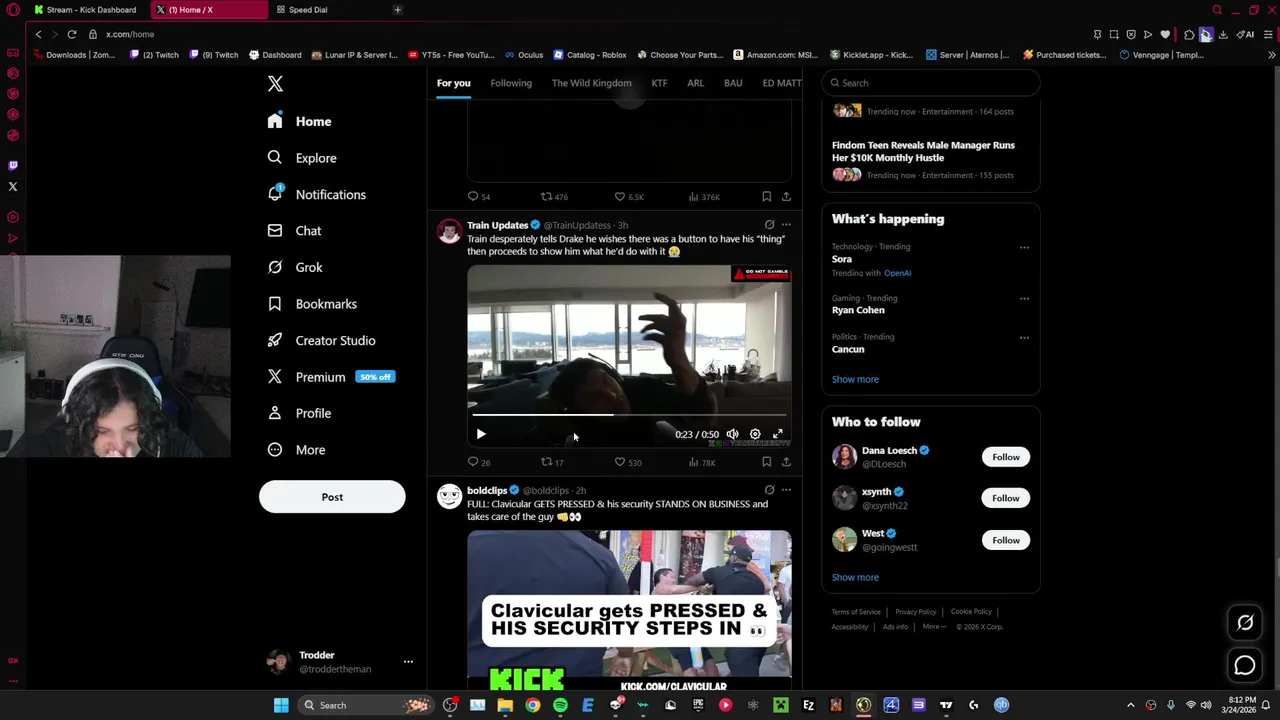Image resolution: width=1280 pixels, height=720 pixels.
Task: Click the X logo in sidebar
Action: [275, 84]
